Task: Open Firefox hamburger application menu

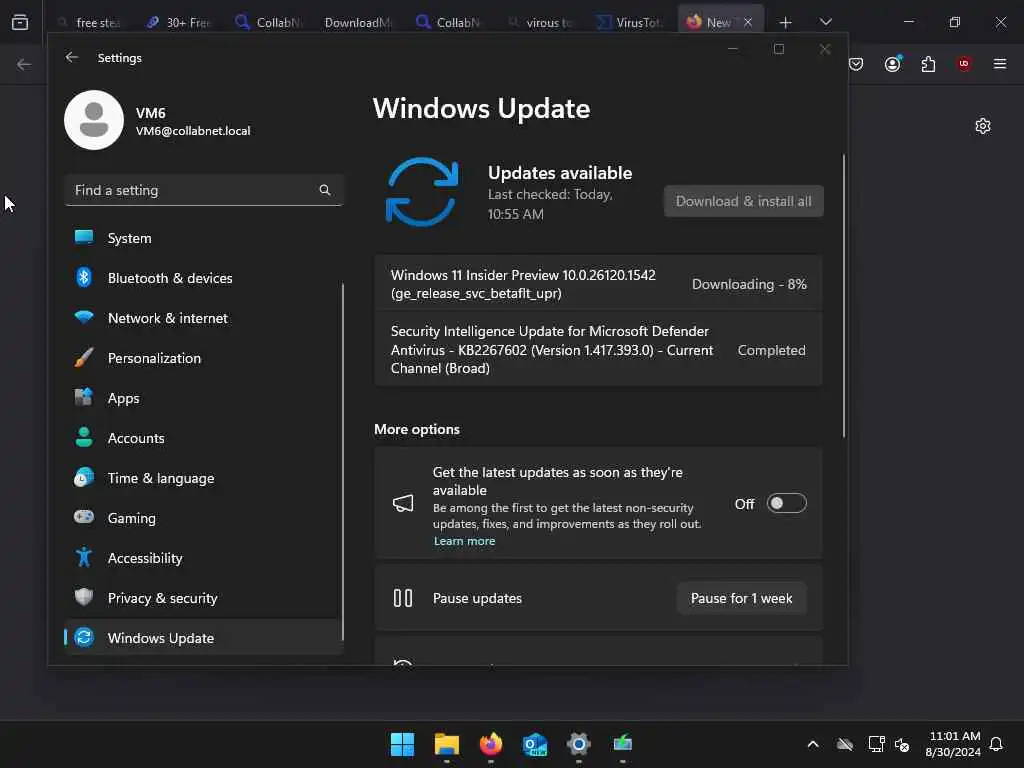Action: [1000, 64]
